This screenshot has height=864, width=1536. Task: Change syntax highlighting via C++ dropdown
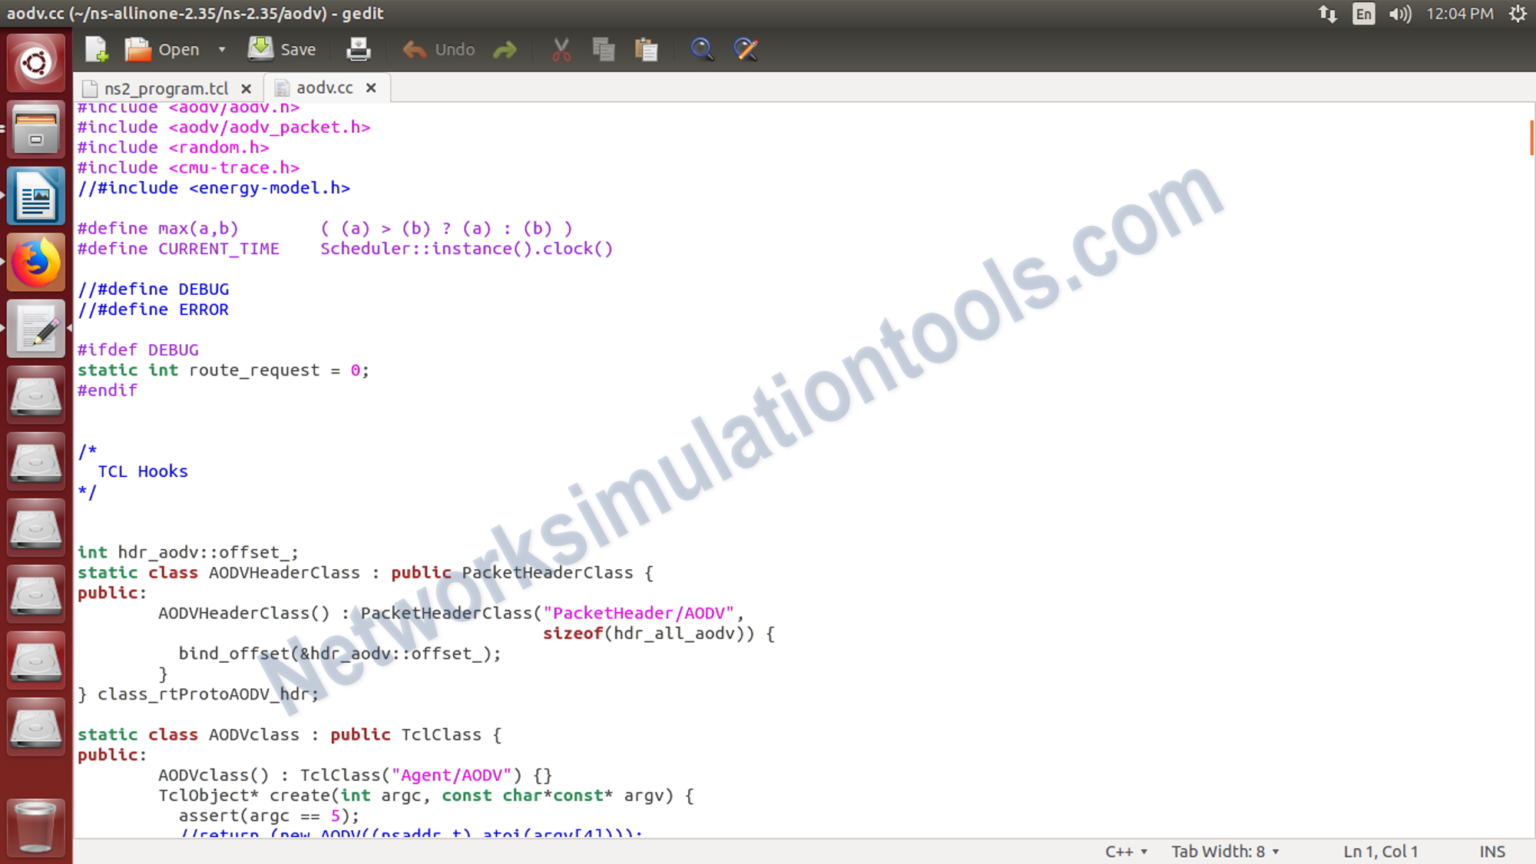(1124, 851)
